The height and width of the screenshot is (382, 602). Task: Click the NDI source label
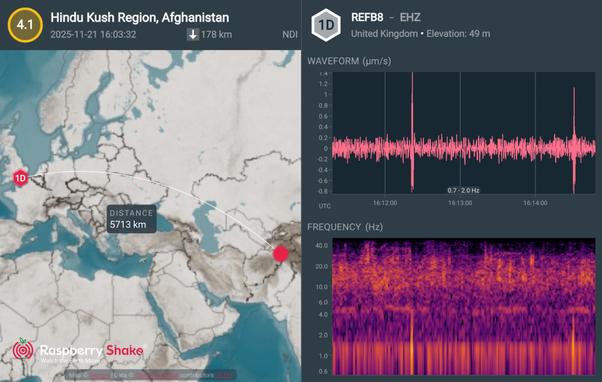pyautogui.click(x=290, y=35)
